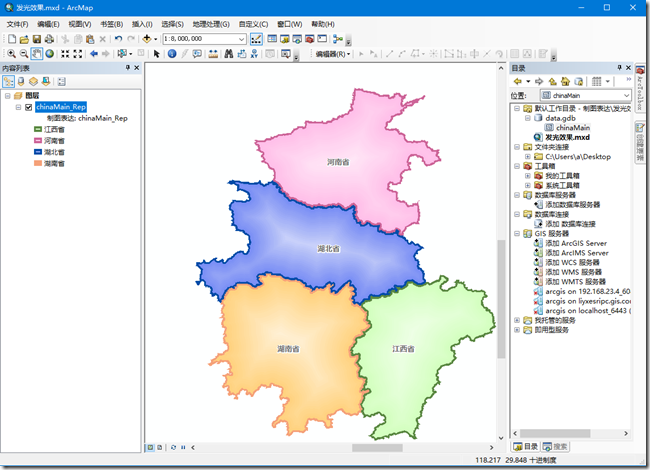Open the 自定义(C) menu
Screen dimensions: 650x470
[253, 24]
